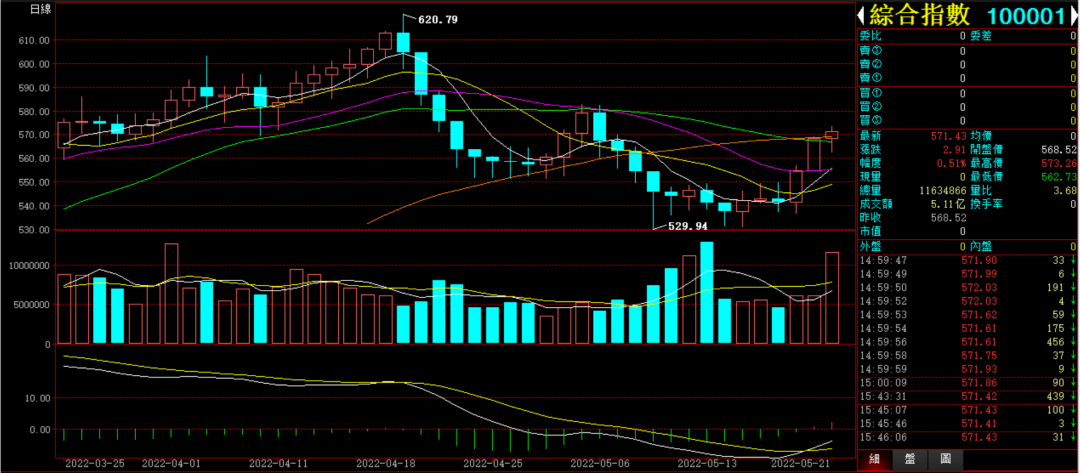Switch to the 盤 tab
The image size is (1080, 473).
click(910, 459)
